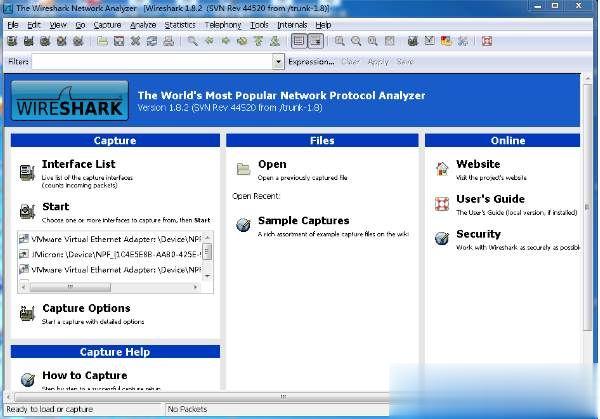Image resolution: width=600 pixels, height=419 pixels.
Task: Save the current display filter
Action: tap(405, 62)
